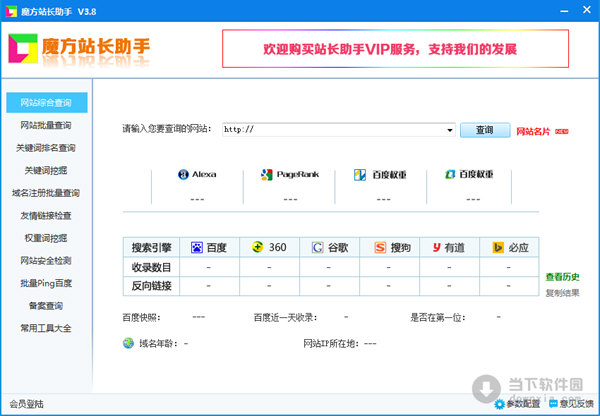This screenshot has height=416, width=600.
Task: Click the 百度近一天收录 label
Action: (x=285, y=317)
